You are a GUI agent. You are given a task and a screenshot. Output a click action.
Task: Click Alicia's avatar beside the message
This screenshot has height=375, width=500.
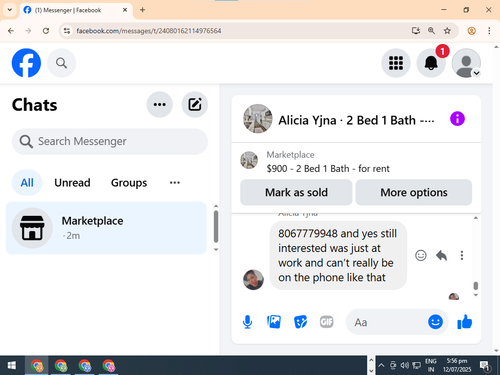click(x=253, y=280)
